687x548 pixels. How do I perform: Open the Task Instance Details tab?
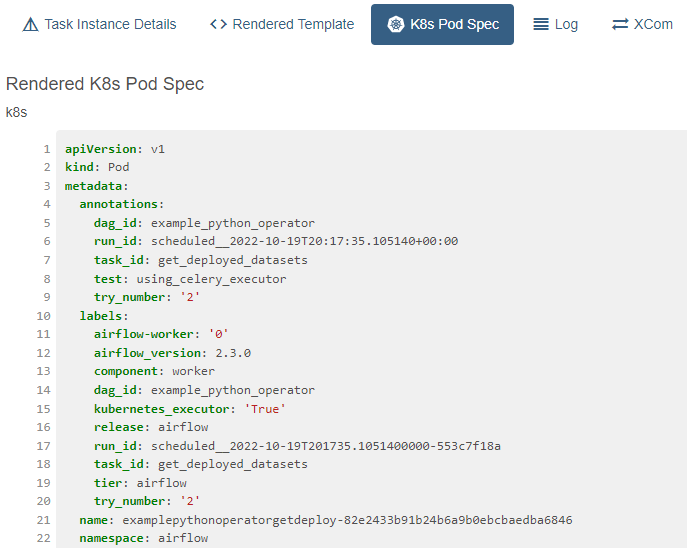99,25
